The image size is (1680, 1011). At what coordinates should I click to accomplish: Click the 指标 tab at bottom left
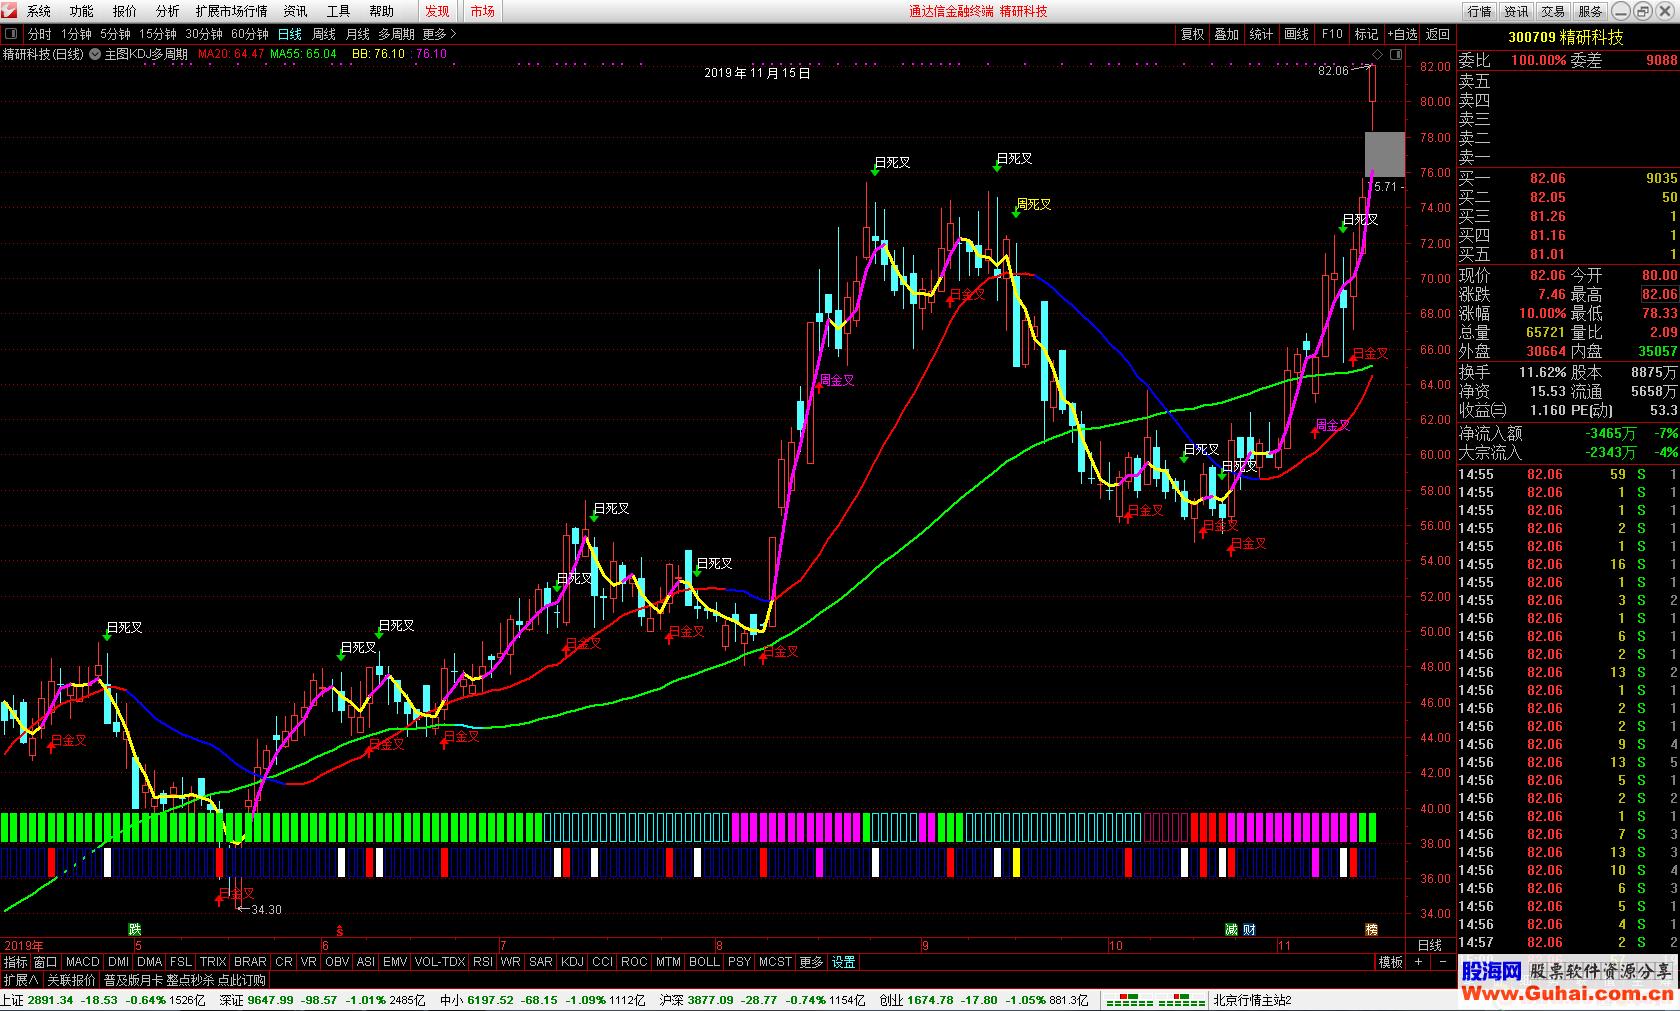15,962
